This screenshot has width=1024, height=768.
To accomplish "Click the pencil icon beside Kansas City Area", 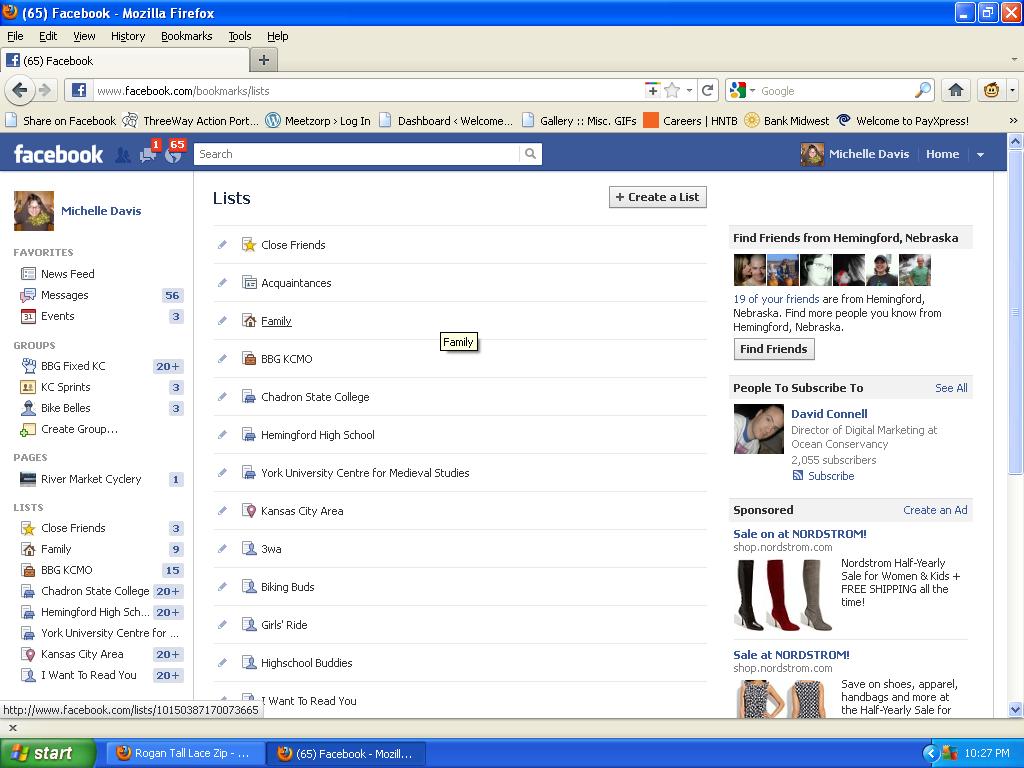I will coord(222,511).
